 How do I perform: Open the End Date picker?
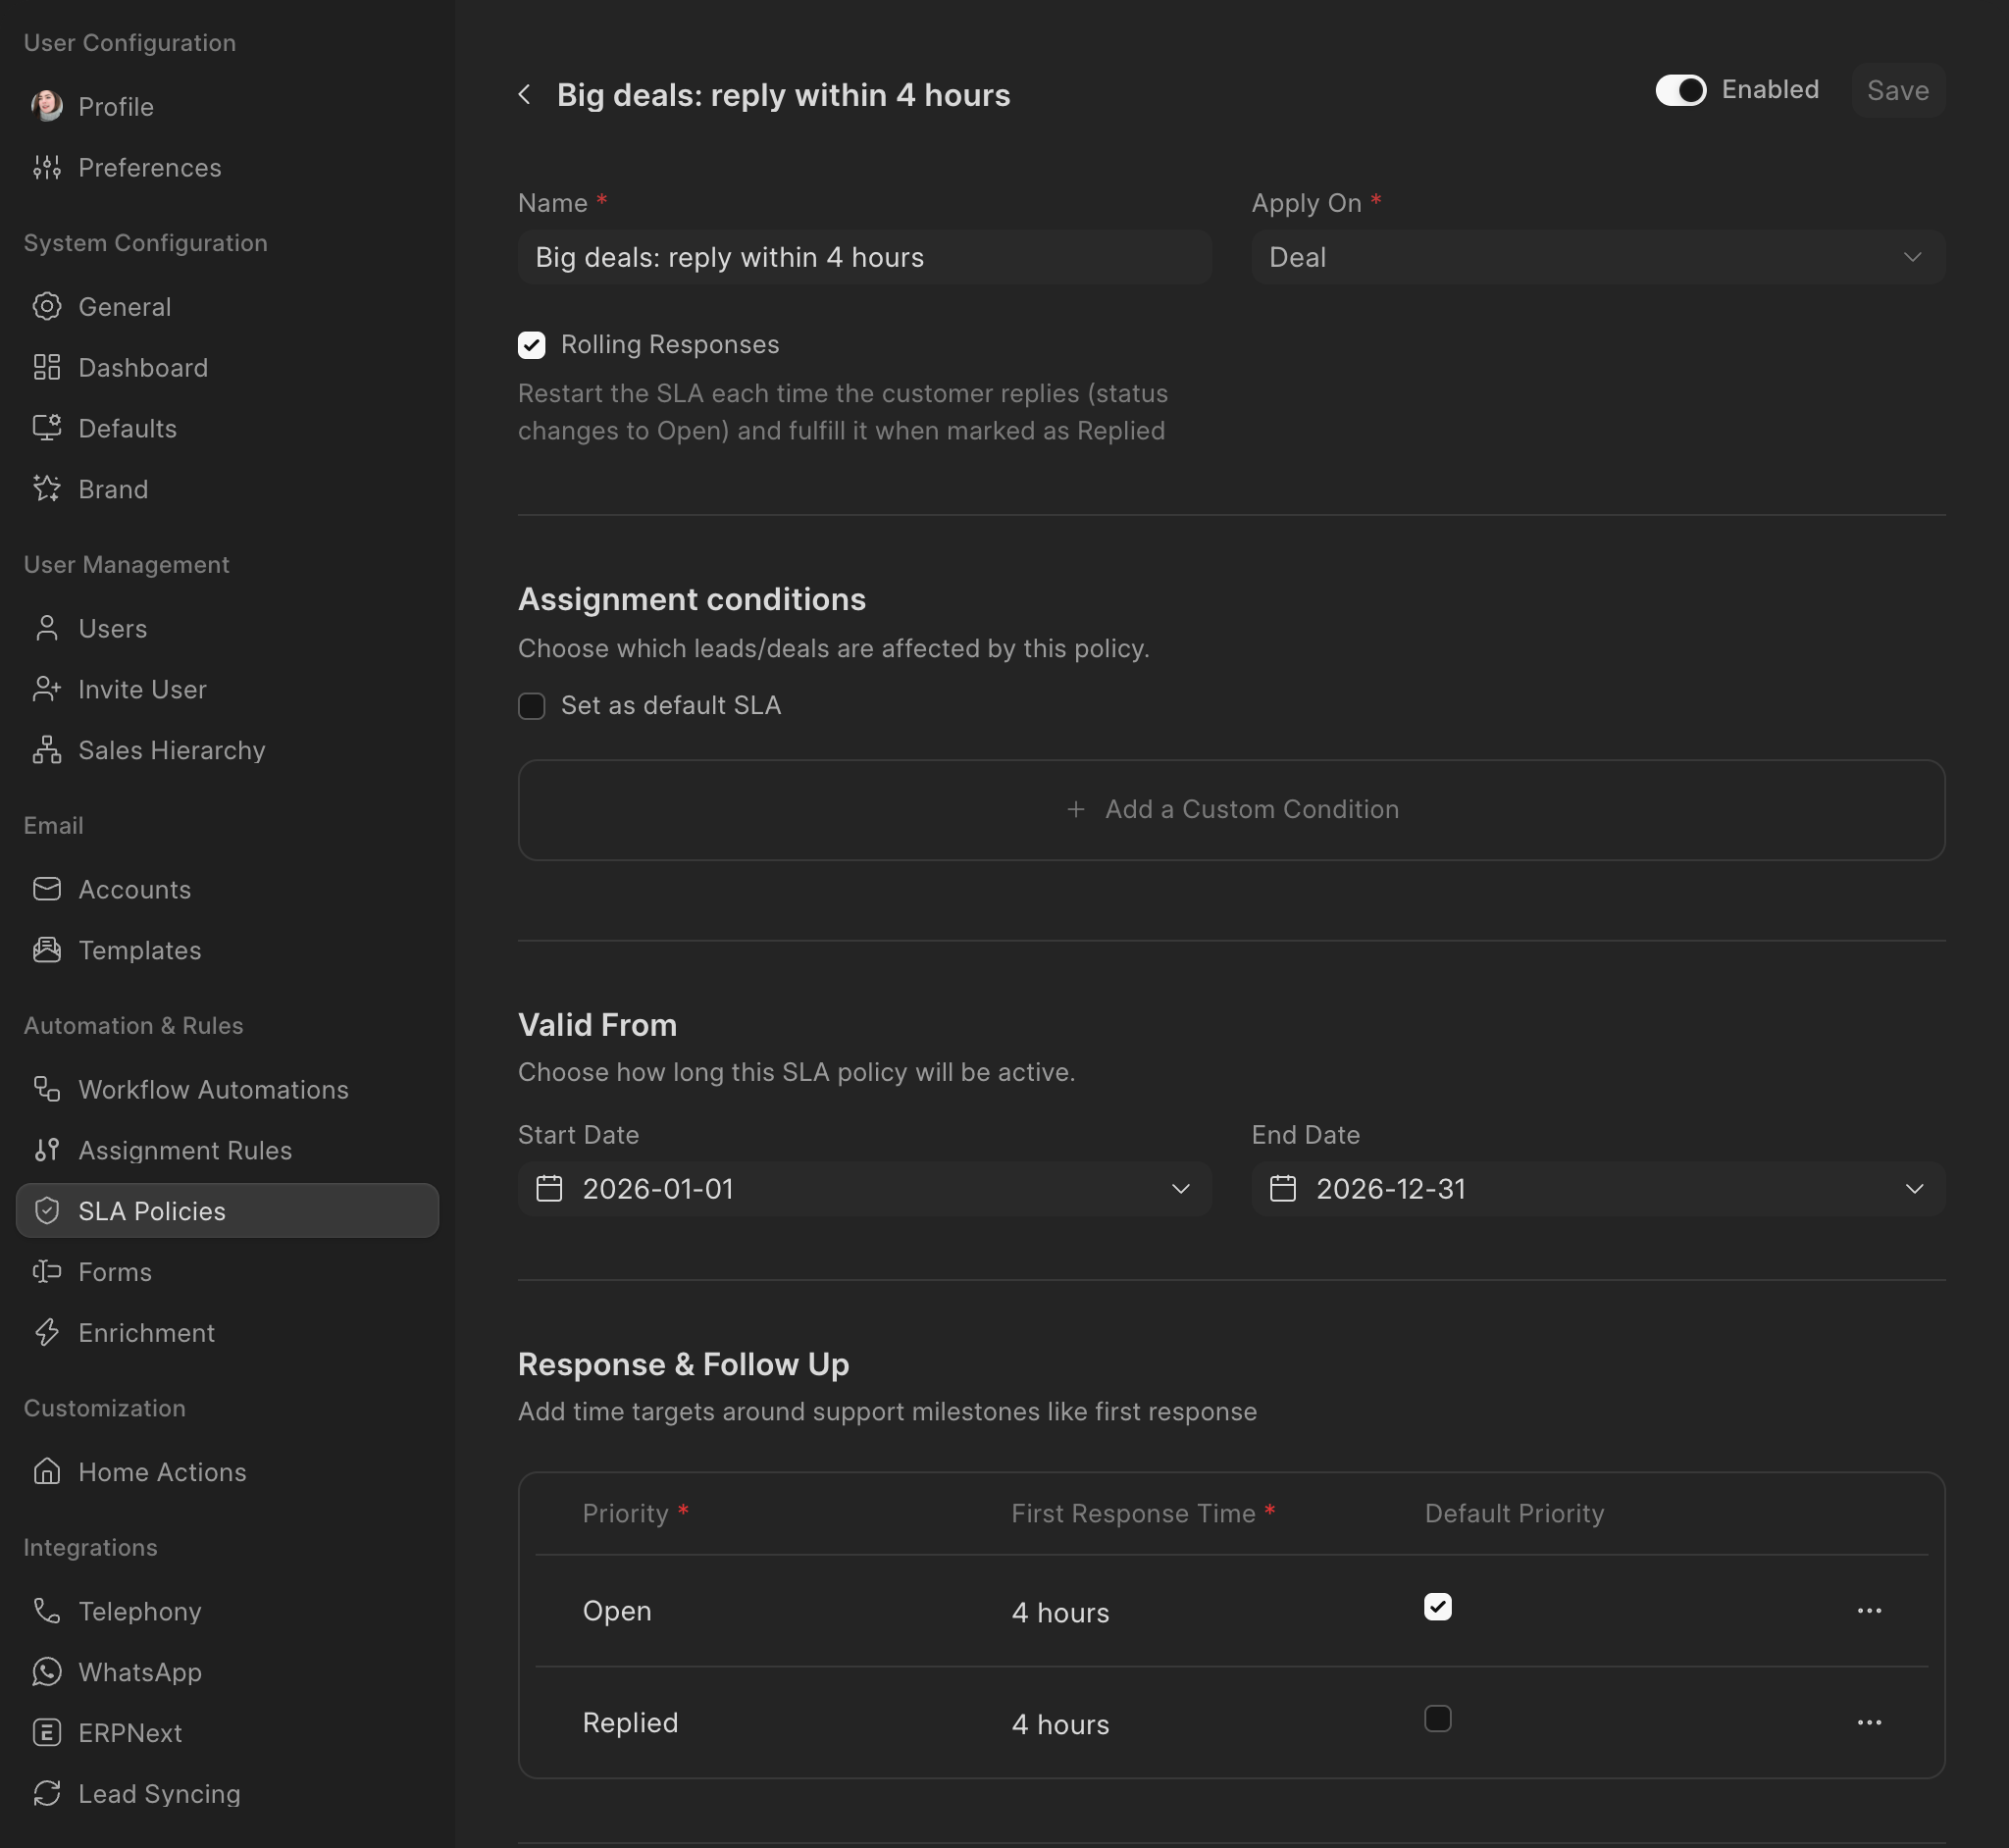1598,1188
